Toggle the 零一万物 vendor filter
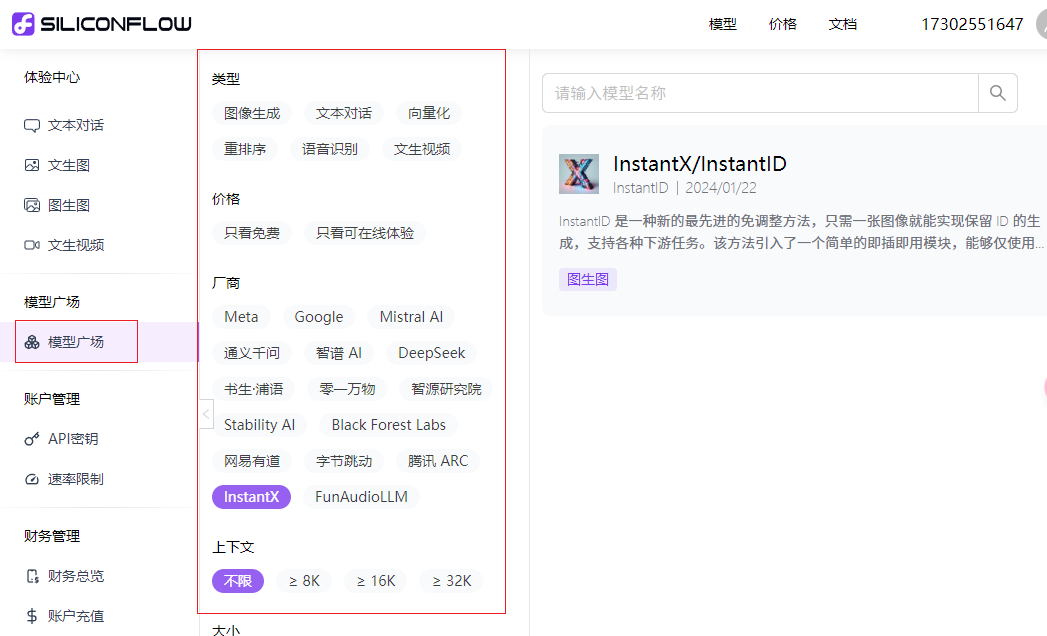 click(347, 389)
